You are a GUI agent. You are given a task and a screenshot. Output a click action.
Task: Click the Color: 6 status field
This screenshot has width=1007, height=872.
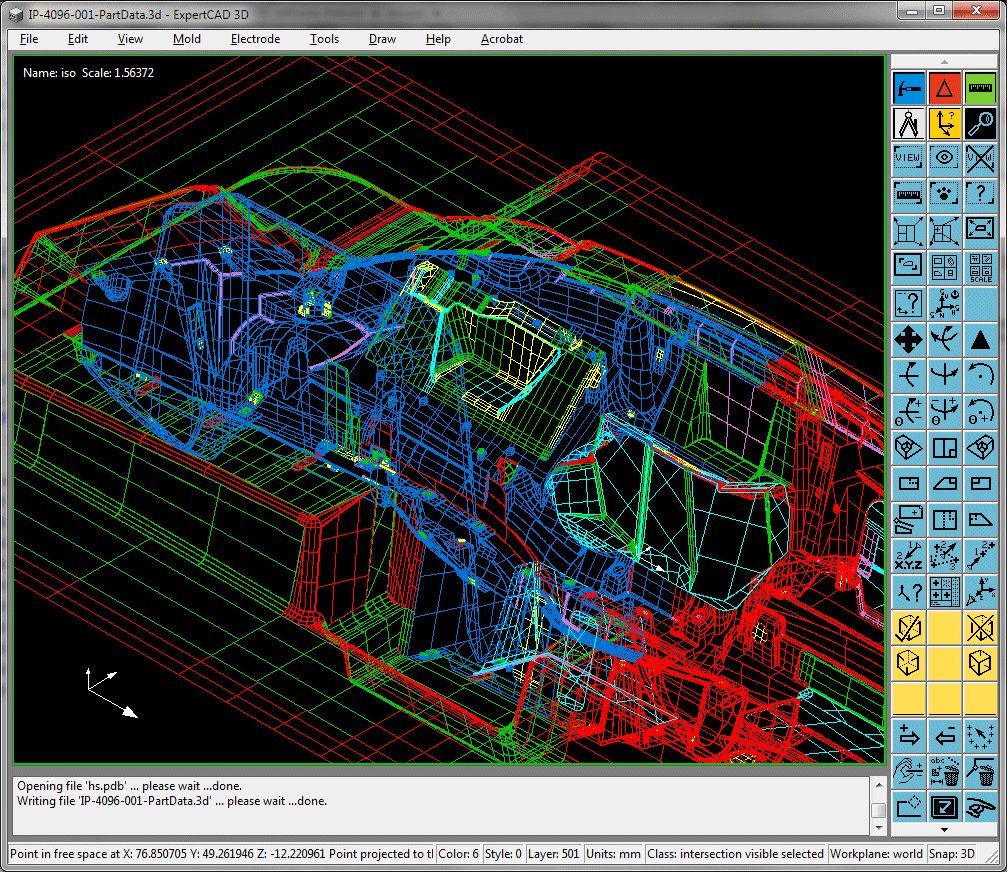(458, 854)
